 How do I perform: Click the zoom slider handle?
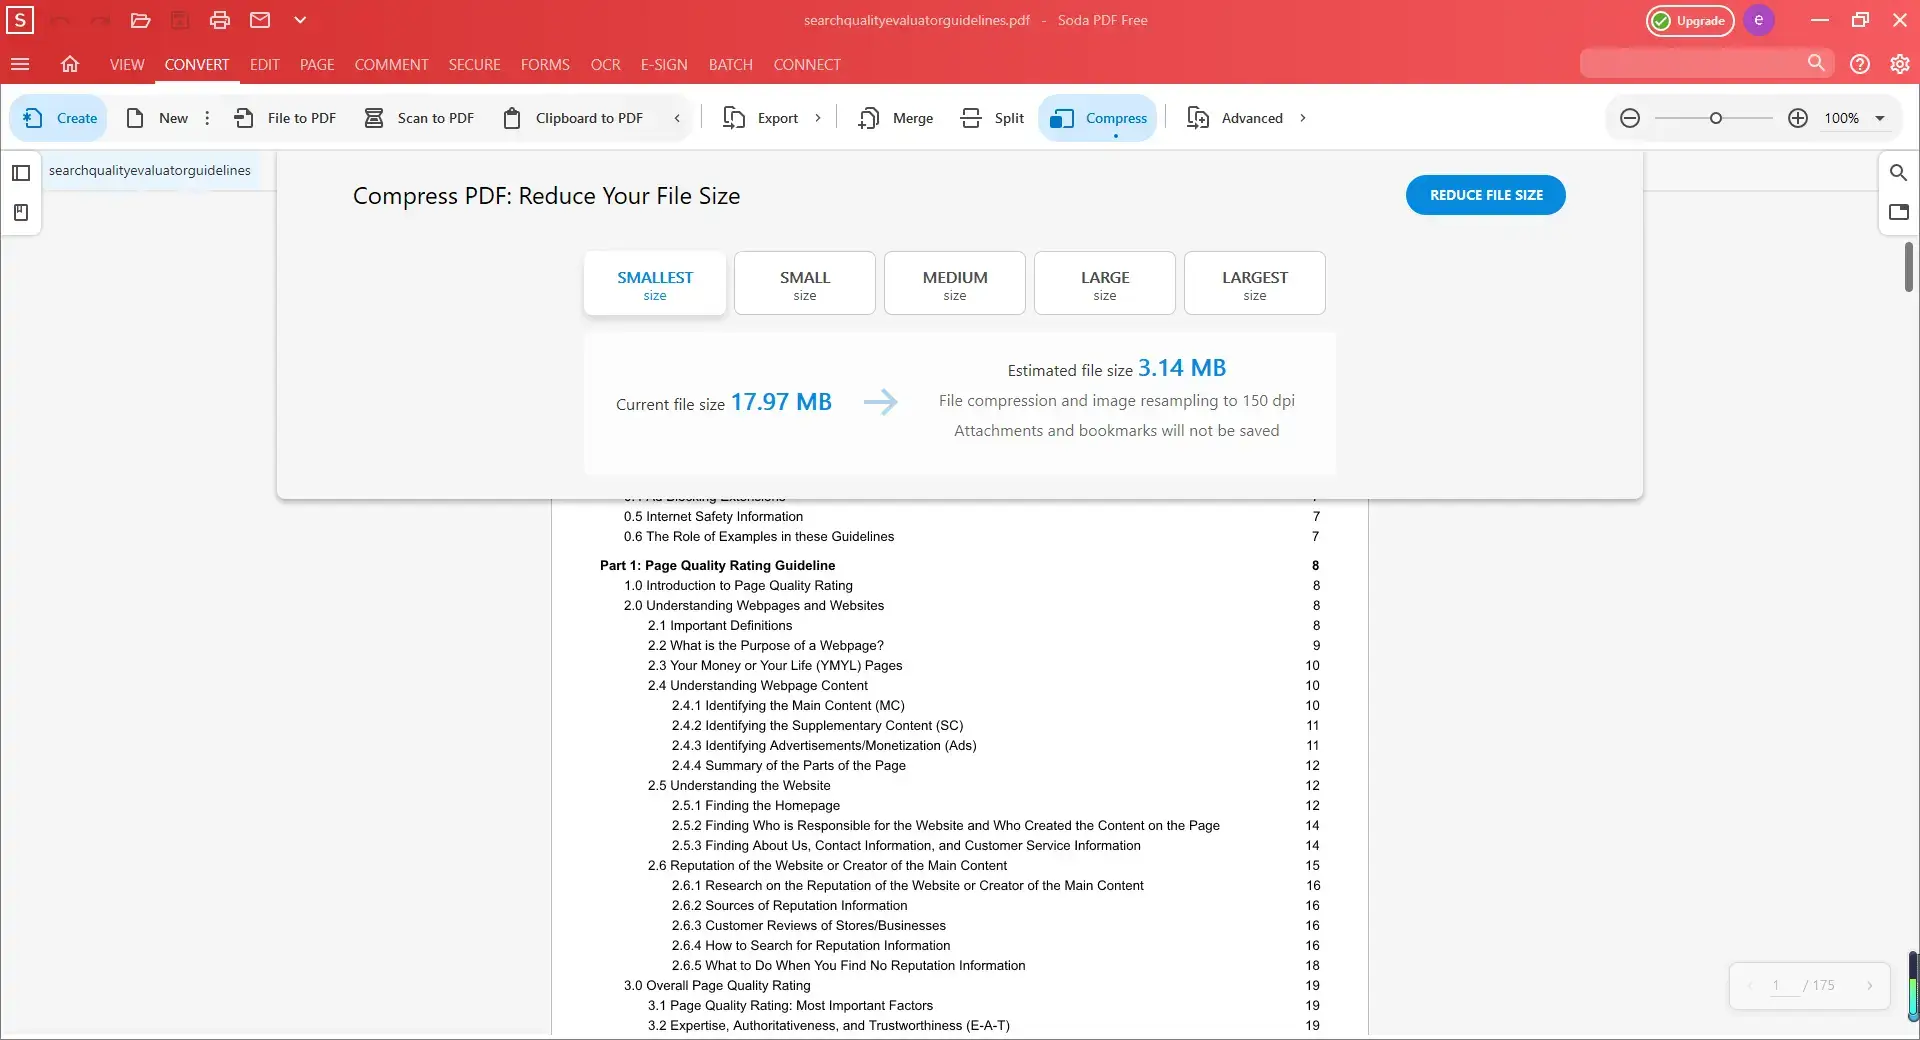click(x=1716, y=118)
